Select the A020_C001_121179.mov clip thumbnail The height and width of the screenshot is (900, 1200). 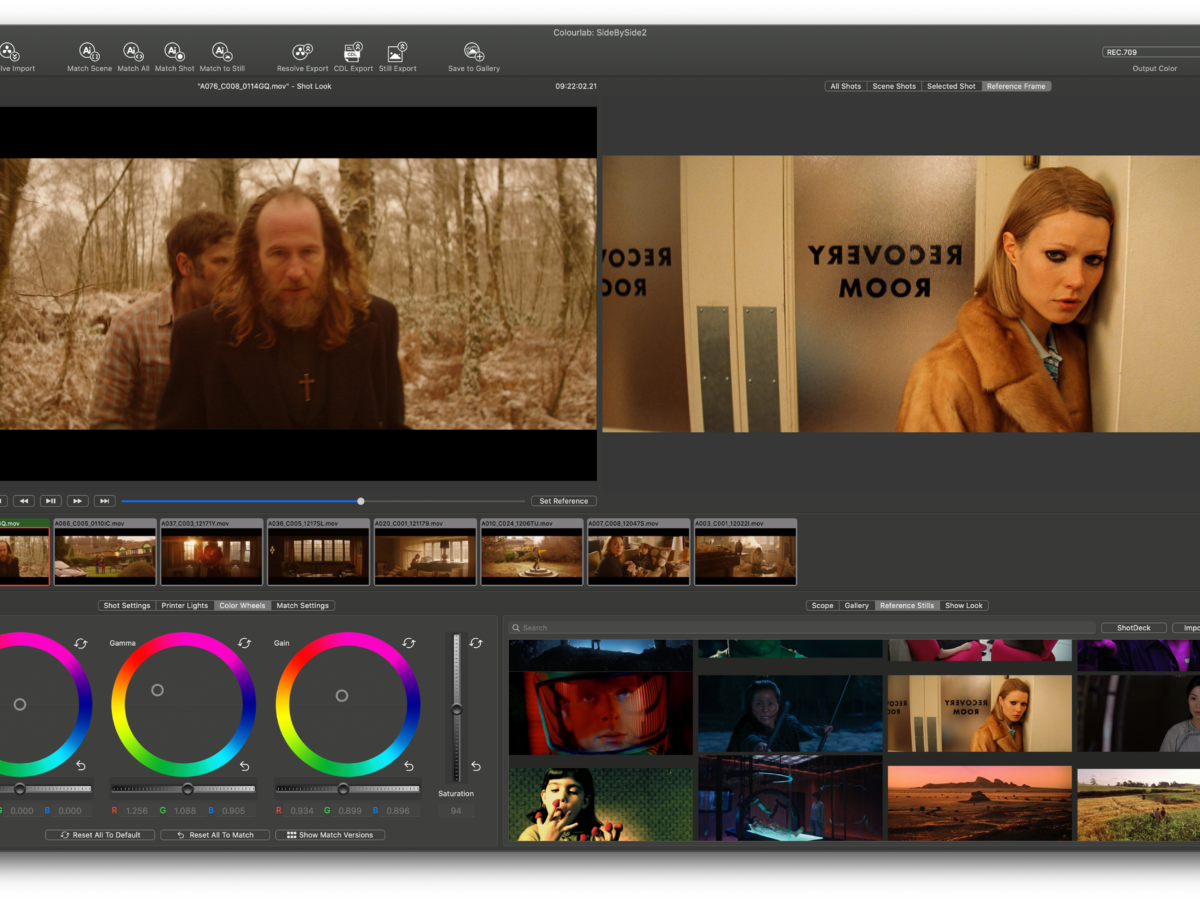point(423,557)
